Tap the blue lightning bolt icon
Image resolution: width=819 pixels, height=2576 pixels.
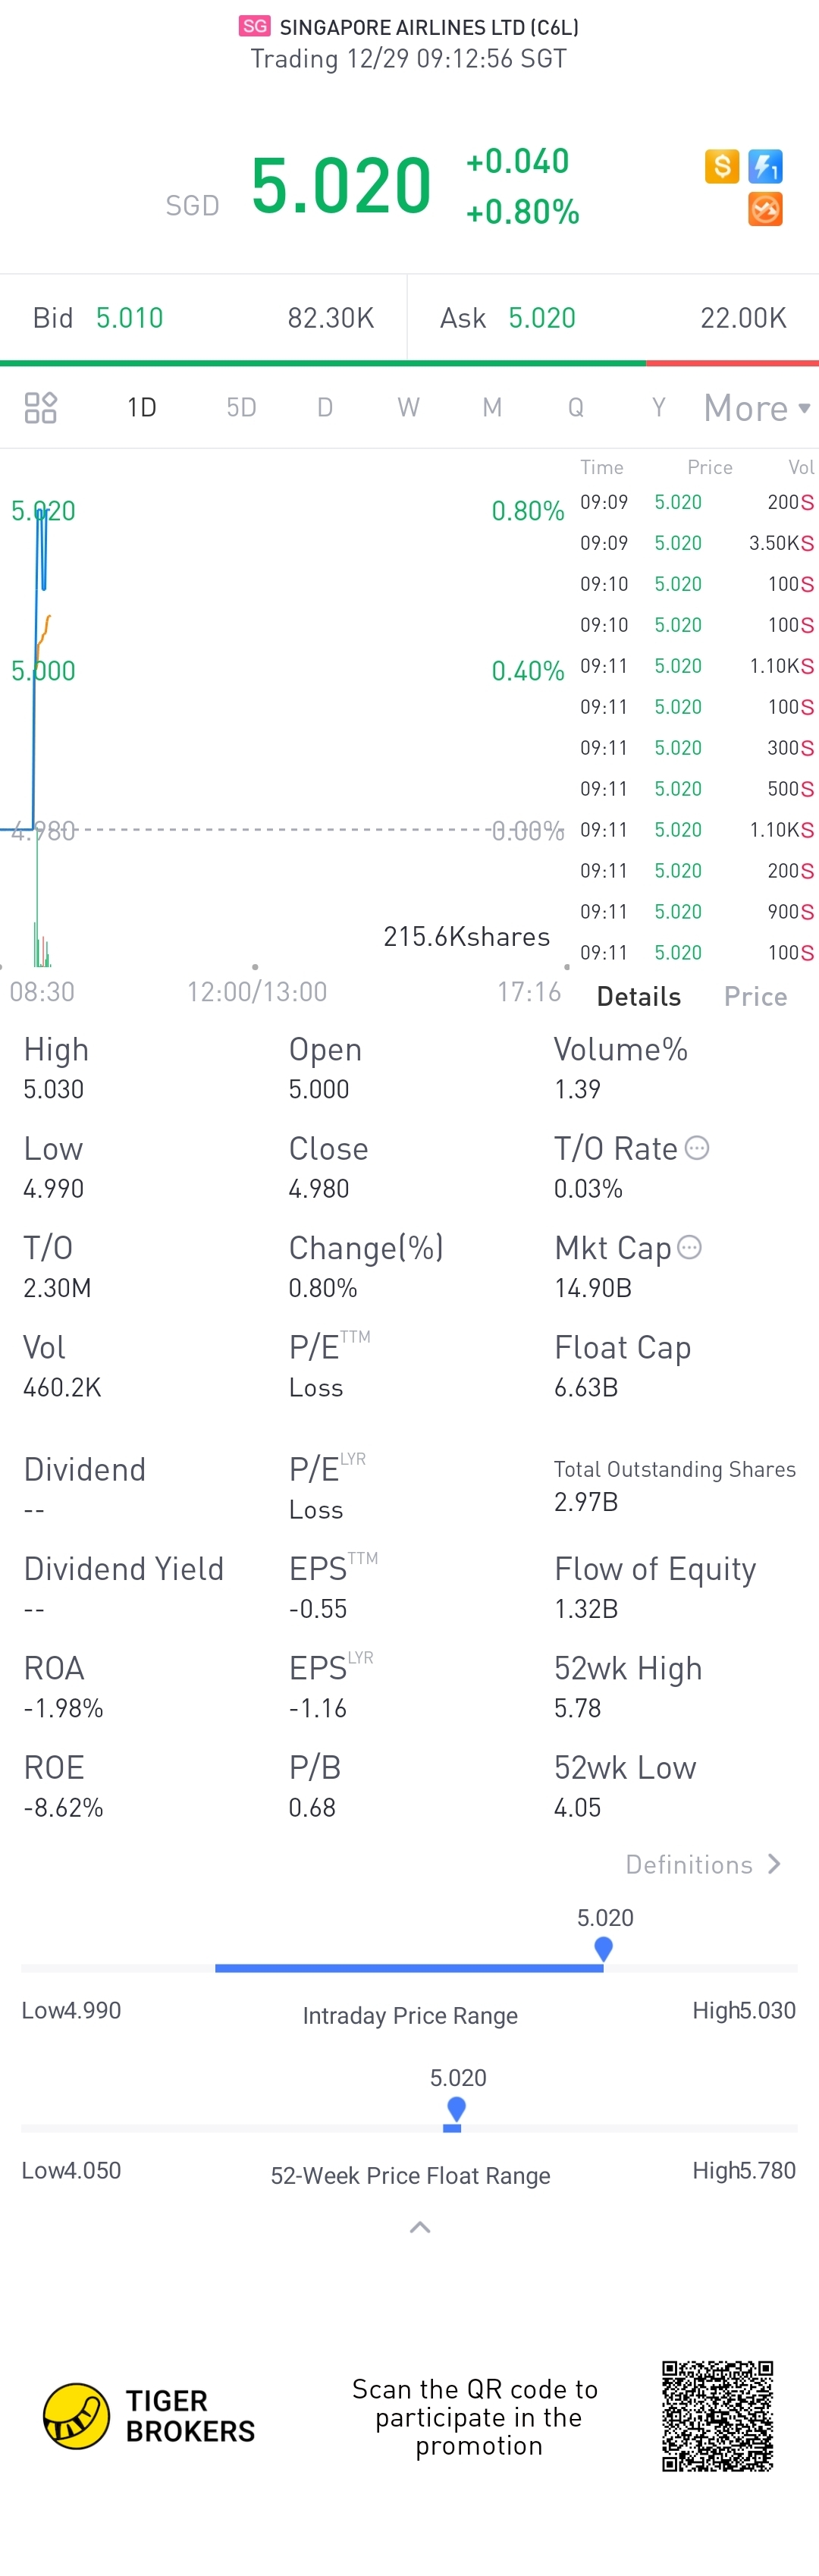pos(765,166)
